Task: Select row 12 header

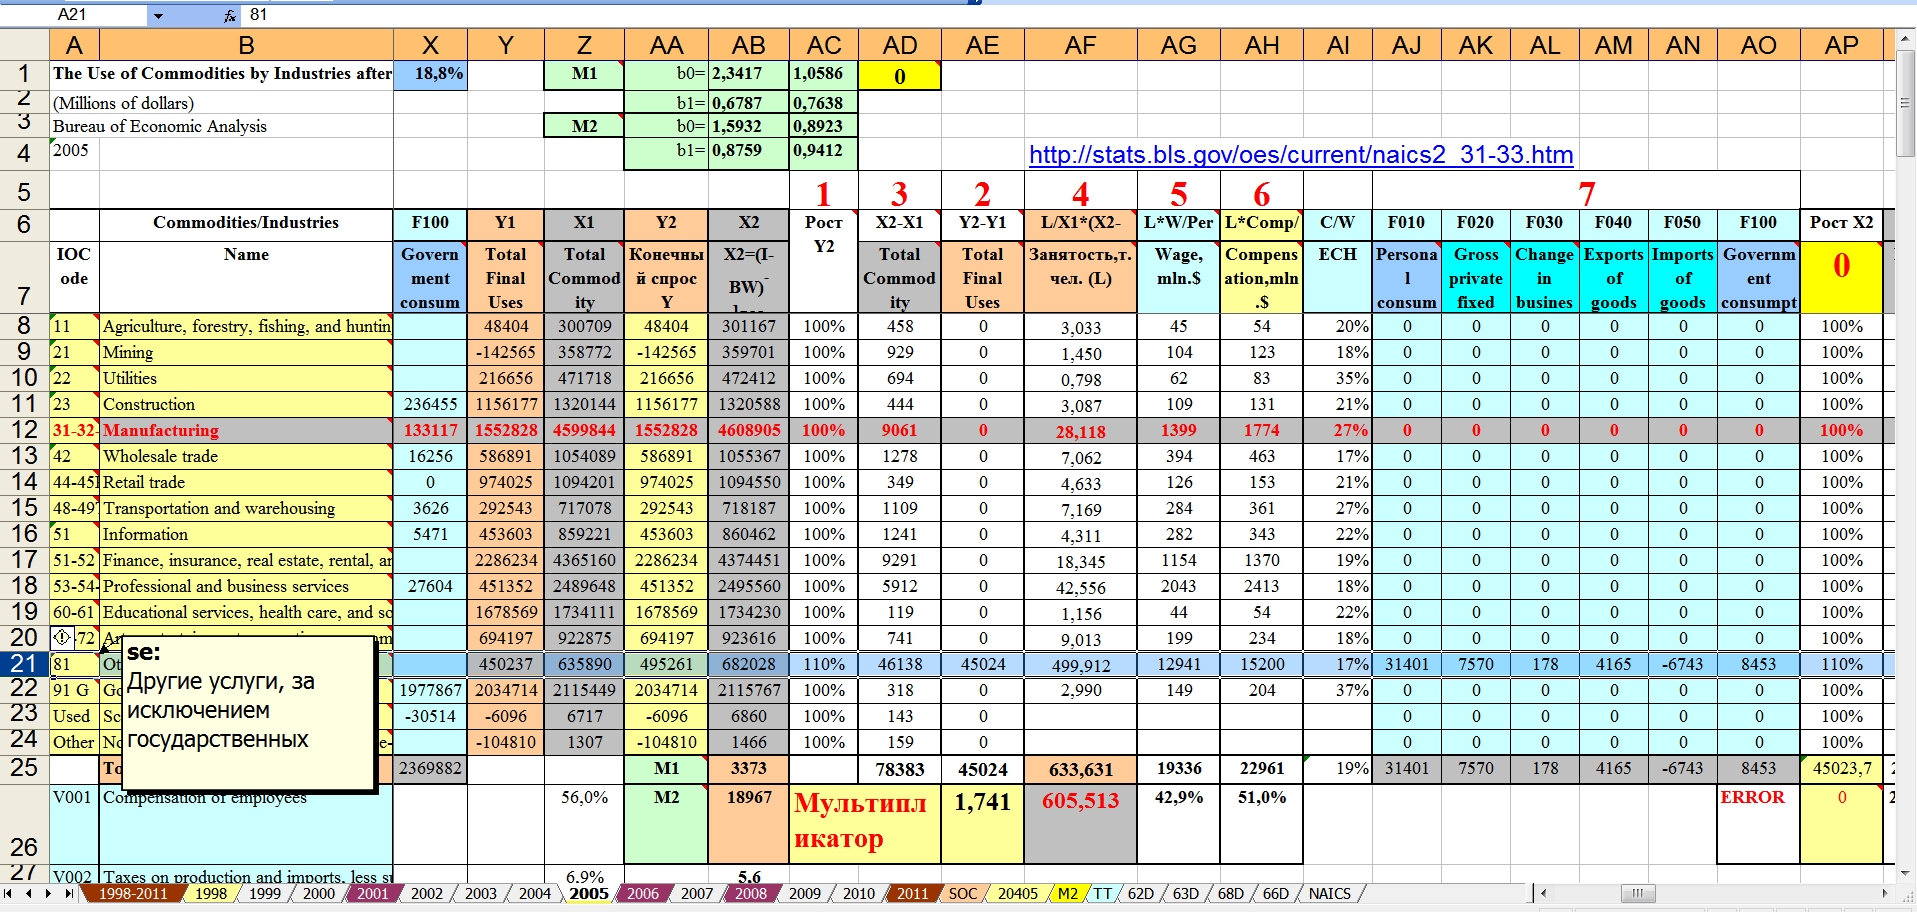Action: (x=24, y=430)
